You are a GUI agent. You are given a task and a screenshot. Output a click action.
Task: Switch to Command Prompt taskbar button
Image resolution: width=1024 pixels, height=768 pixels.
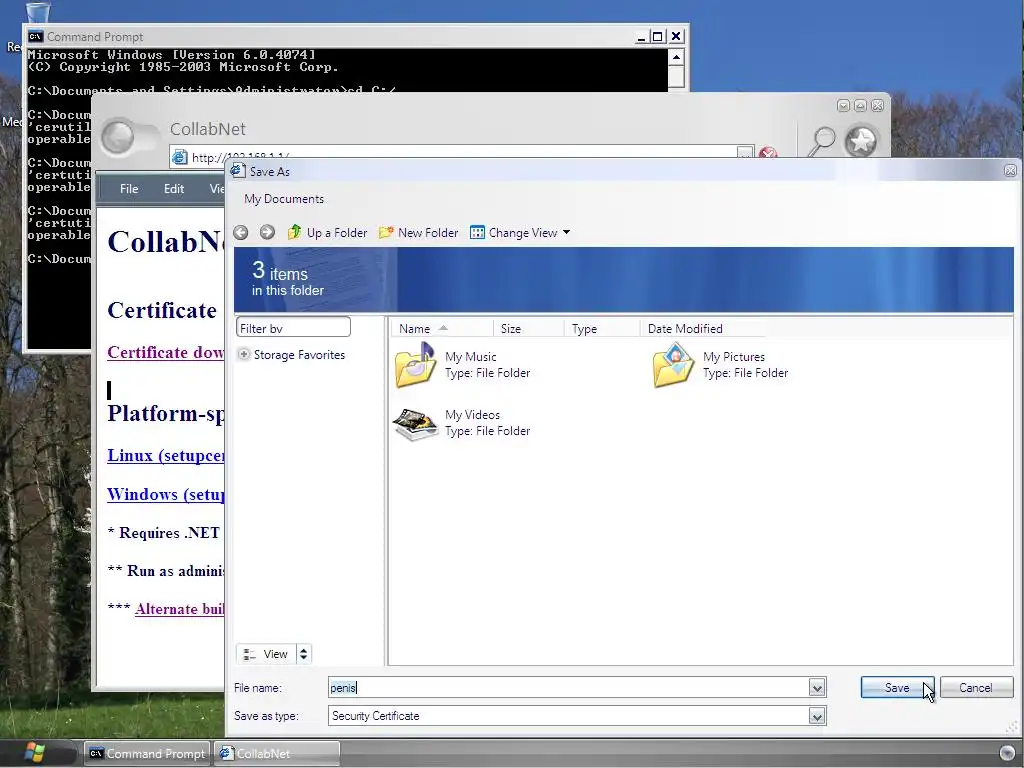point(148,754)
